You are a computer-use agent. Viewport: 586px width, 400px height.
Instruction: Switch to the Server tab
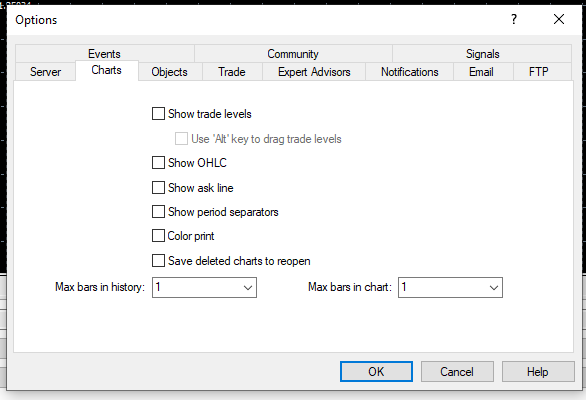pyautogui.click(x=46, y=72)
